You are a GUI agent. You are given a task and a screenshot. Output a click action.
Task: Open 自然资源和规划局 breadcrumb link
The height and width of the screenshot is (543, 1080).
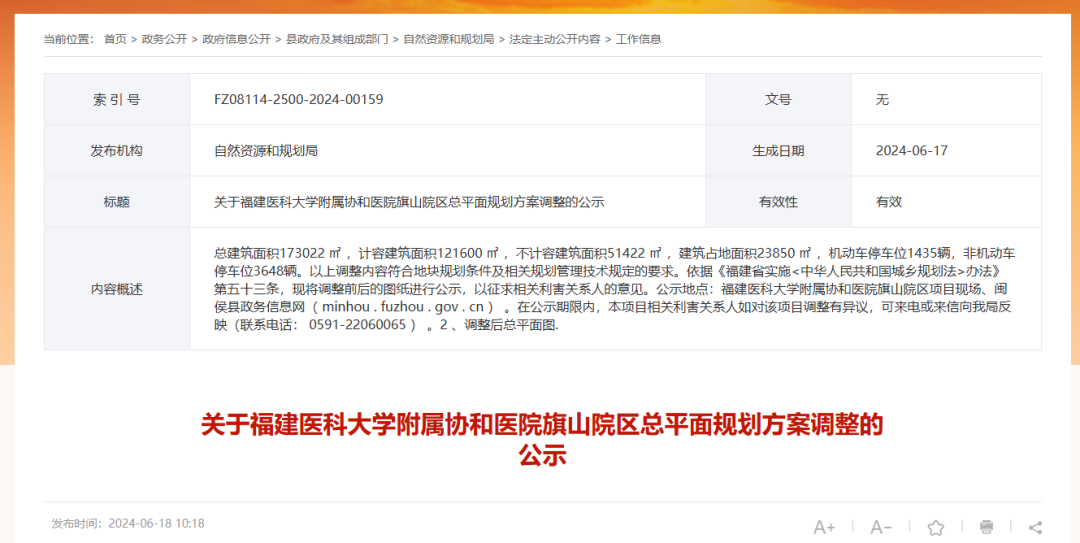[448, 39]
